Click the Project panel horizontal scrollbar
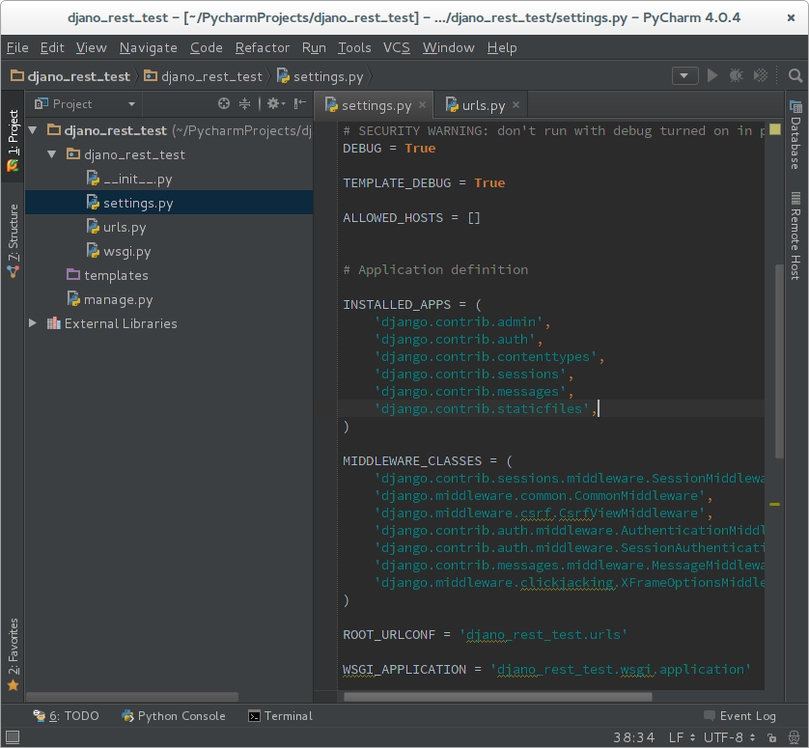Viewport: 809px width, 748px height. point(132,696)
